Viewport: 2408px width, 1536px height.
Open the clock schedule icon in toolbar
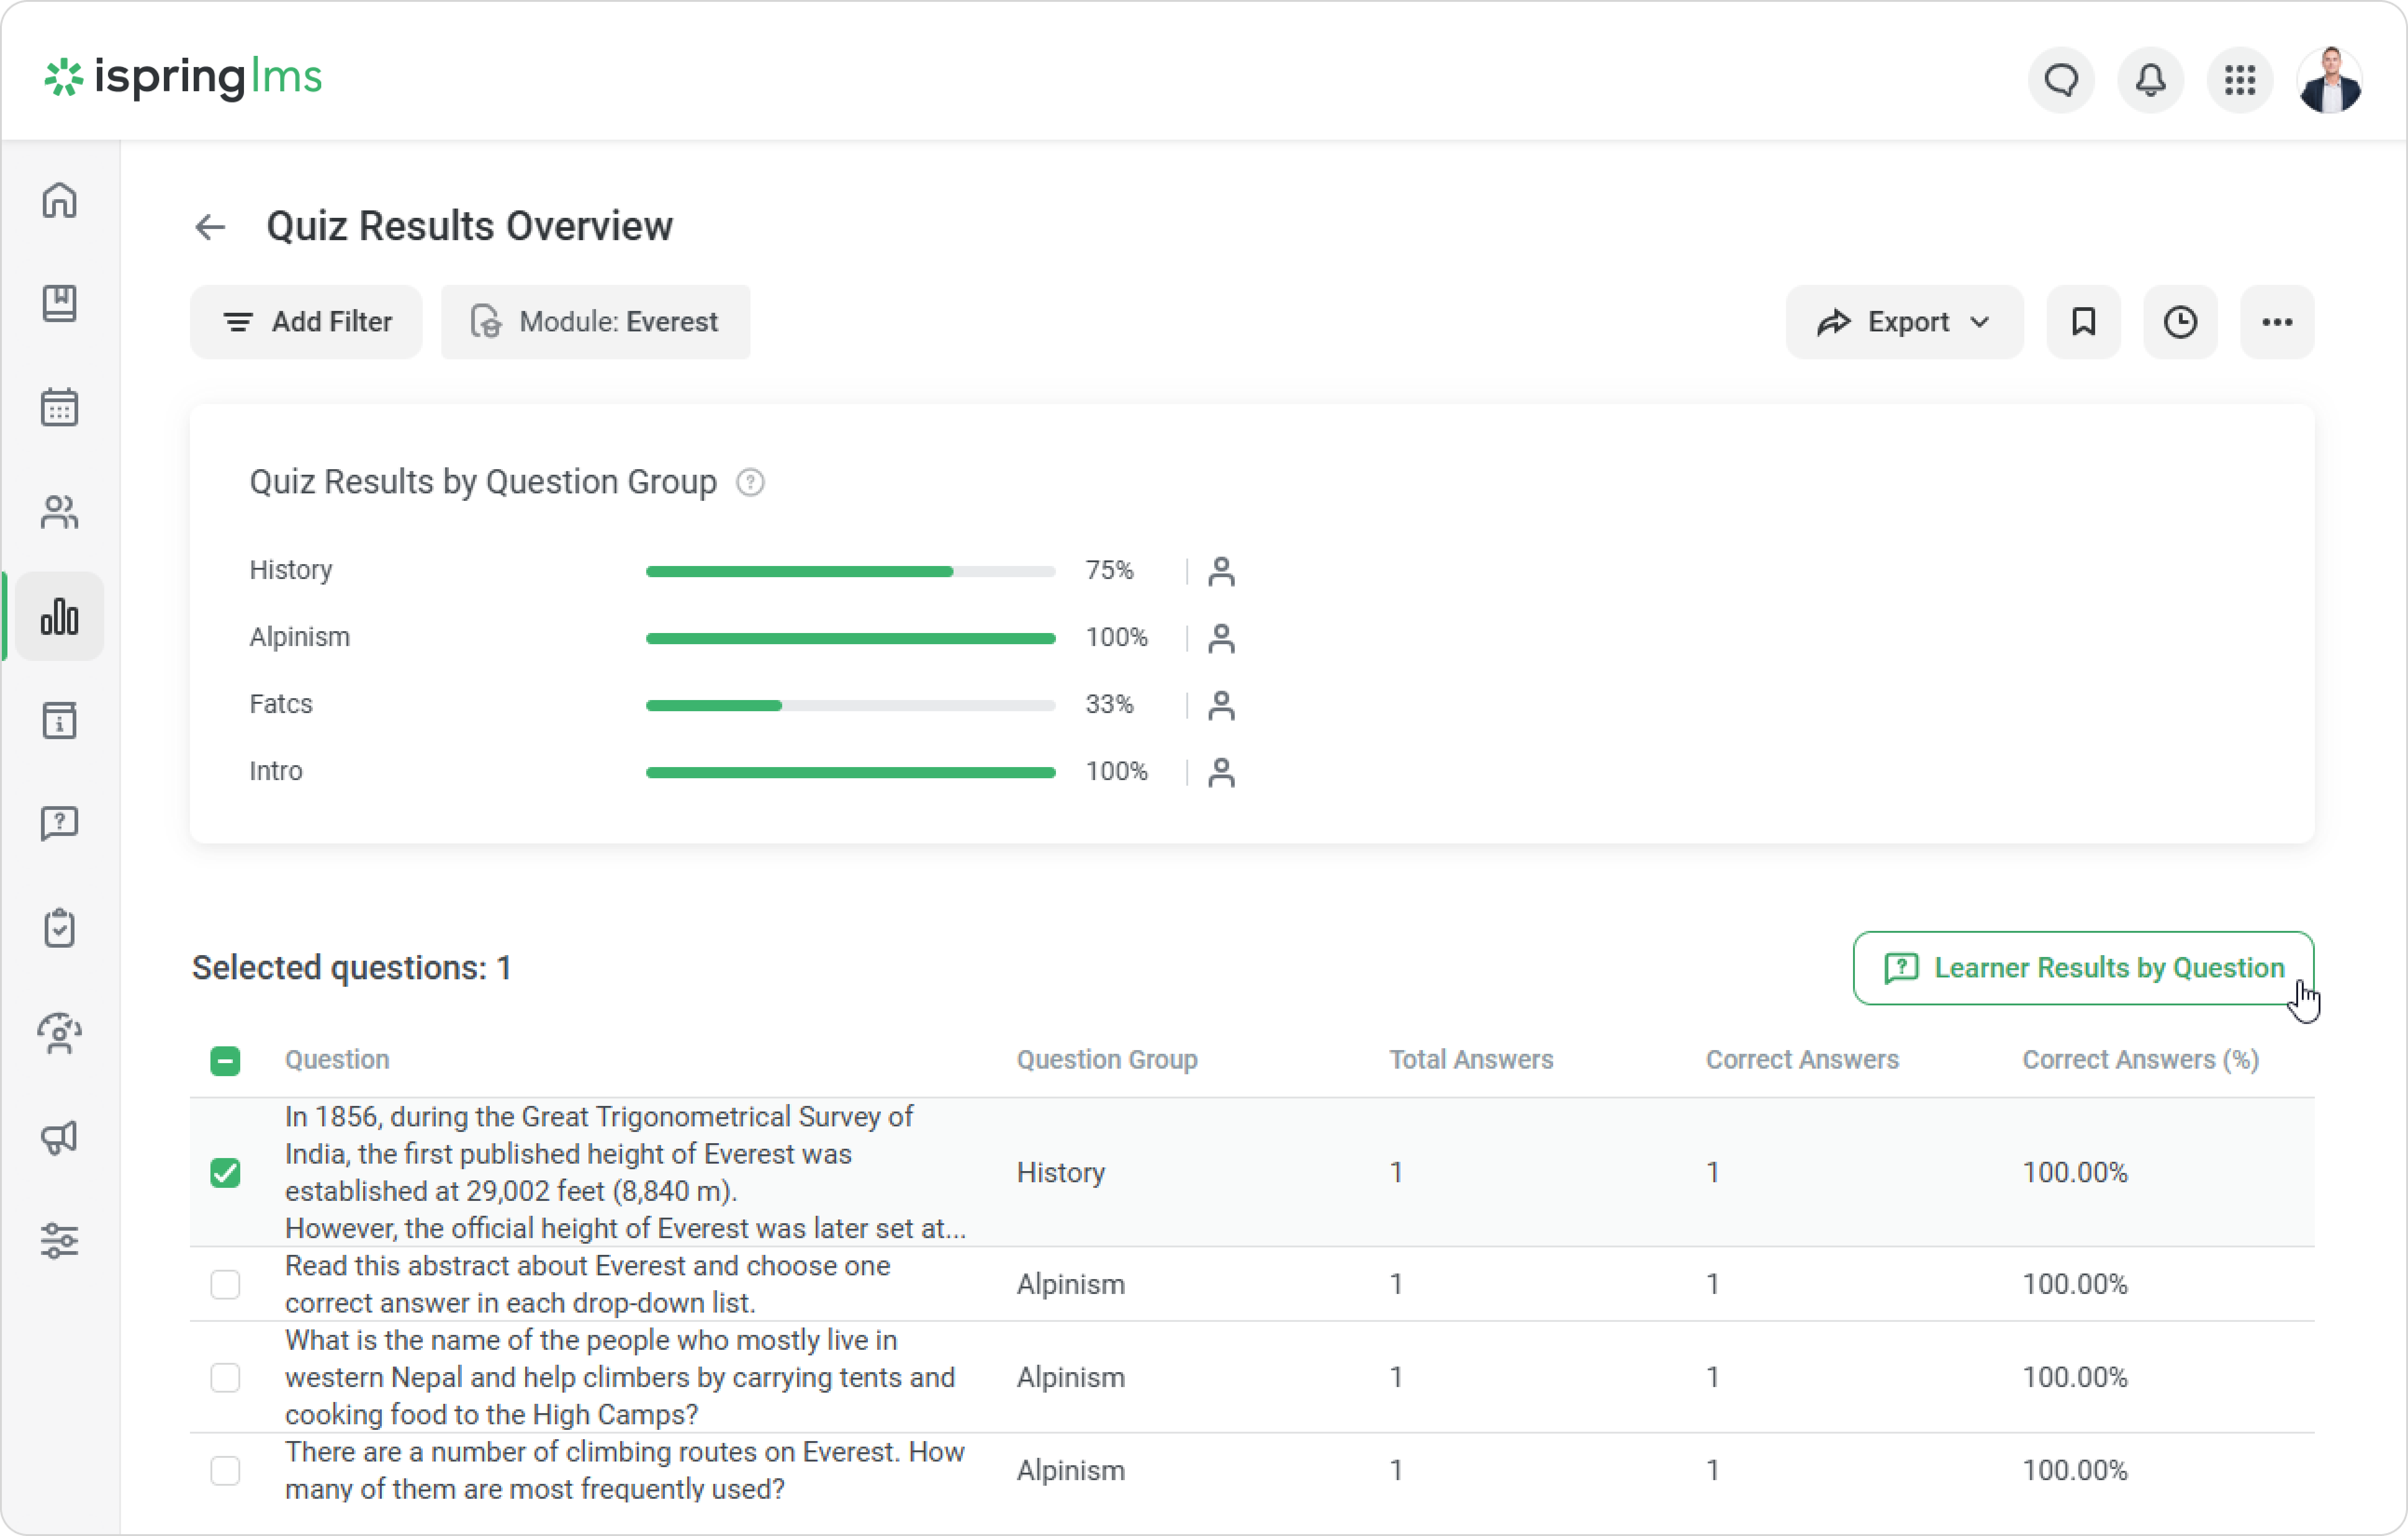coord(2180,322)
